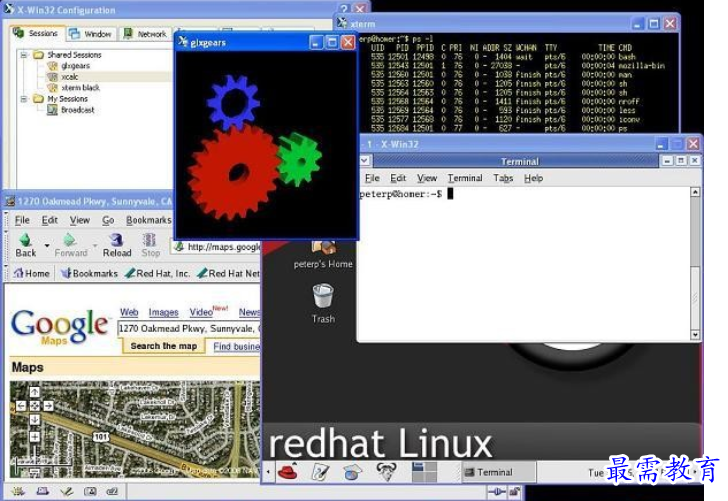This screenshot has height=501, width=728.
Task: Launch the pen-and-paper application on panel
Action: click(x=320, y=472)
